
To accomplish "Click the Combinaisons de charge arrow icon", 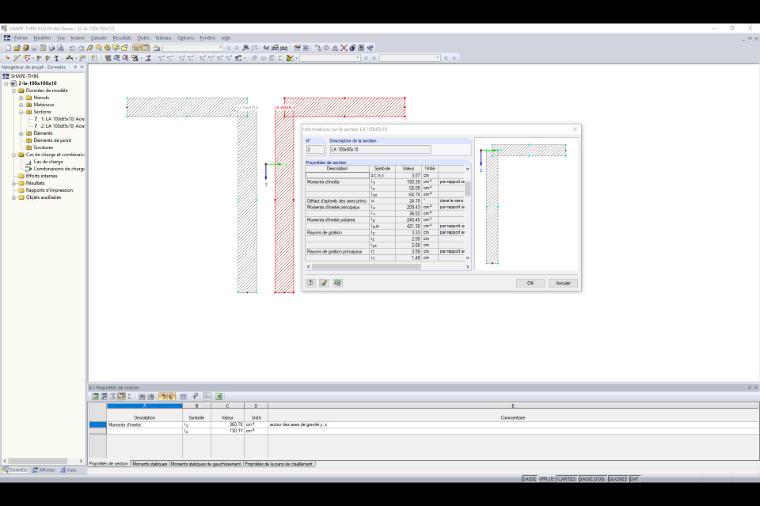I will pos(29,169).
